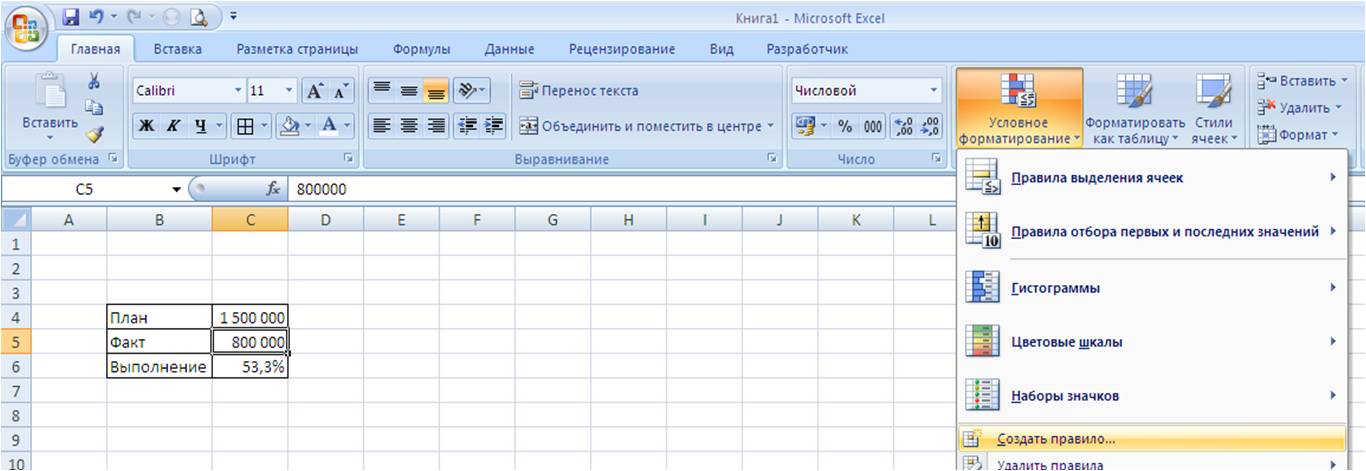The width and height of the screenshot is (1366, 471).
Task: Expand the Name Box dropdown arrow
Action: point(177,189)
